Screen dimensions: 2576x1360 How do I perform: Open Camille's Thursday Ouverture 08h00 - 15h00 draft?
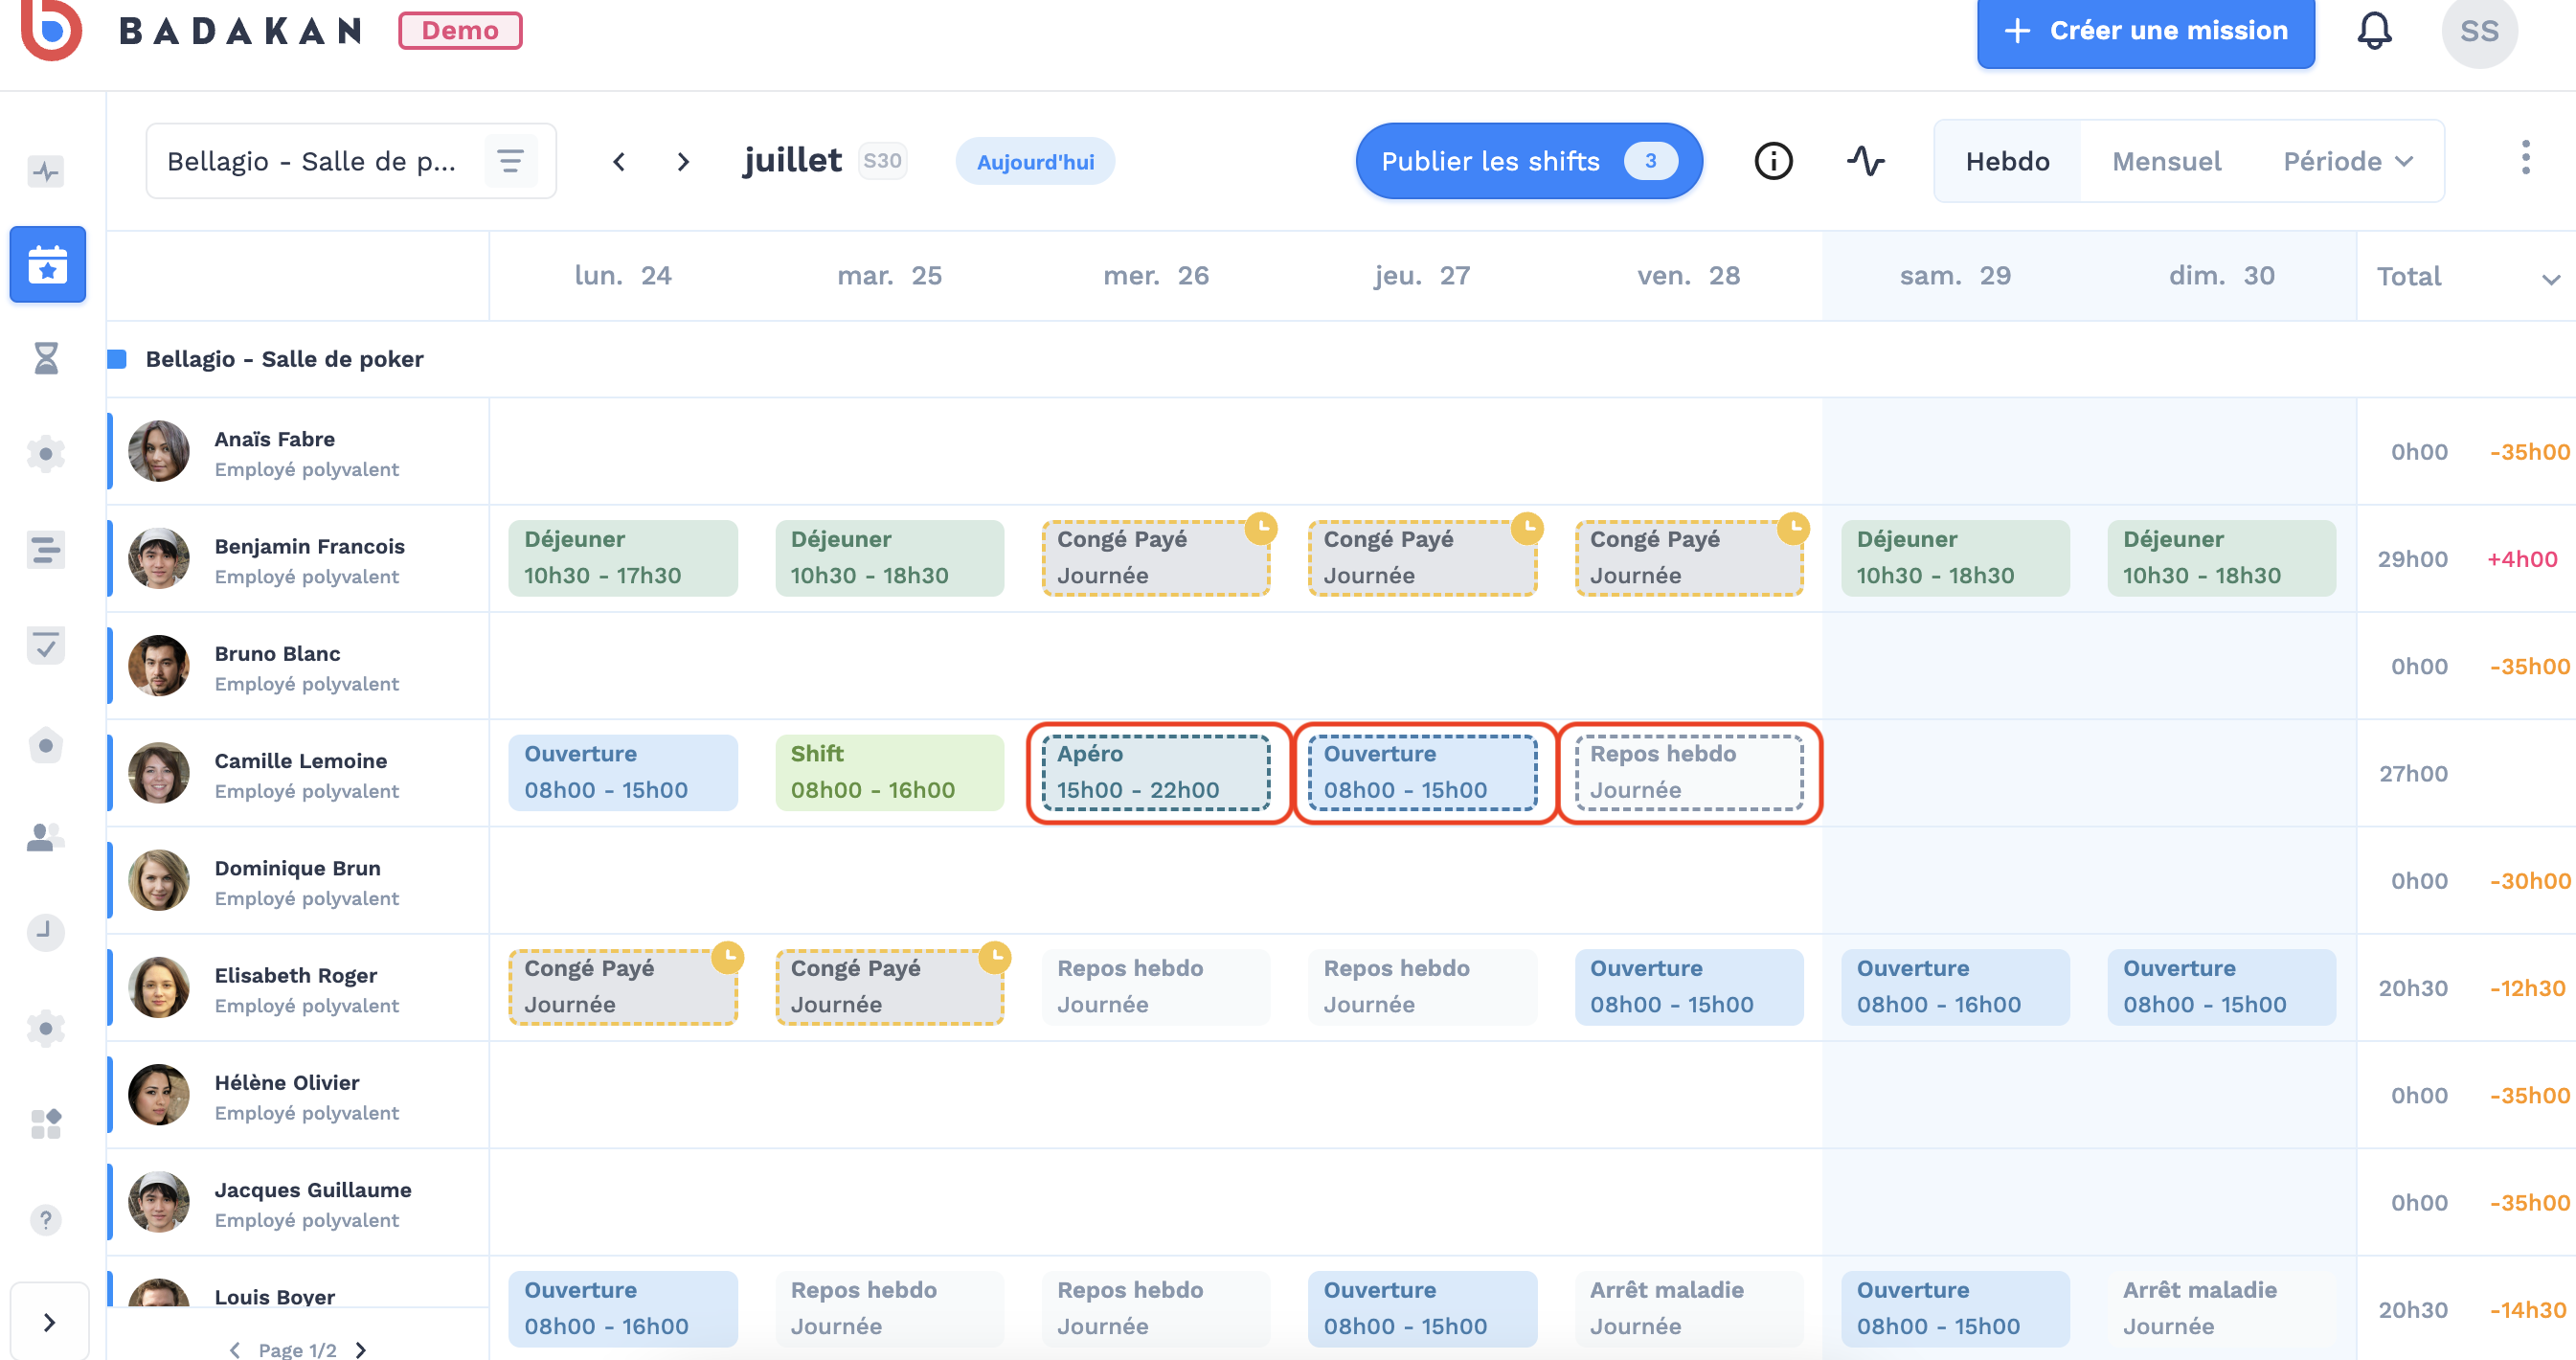pyautogui.click(x=1422, y=772)
